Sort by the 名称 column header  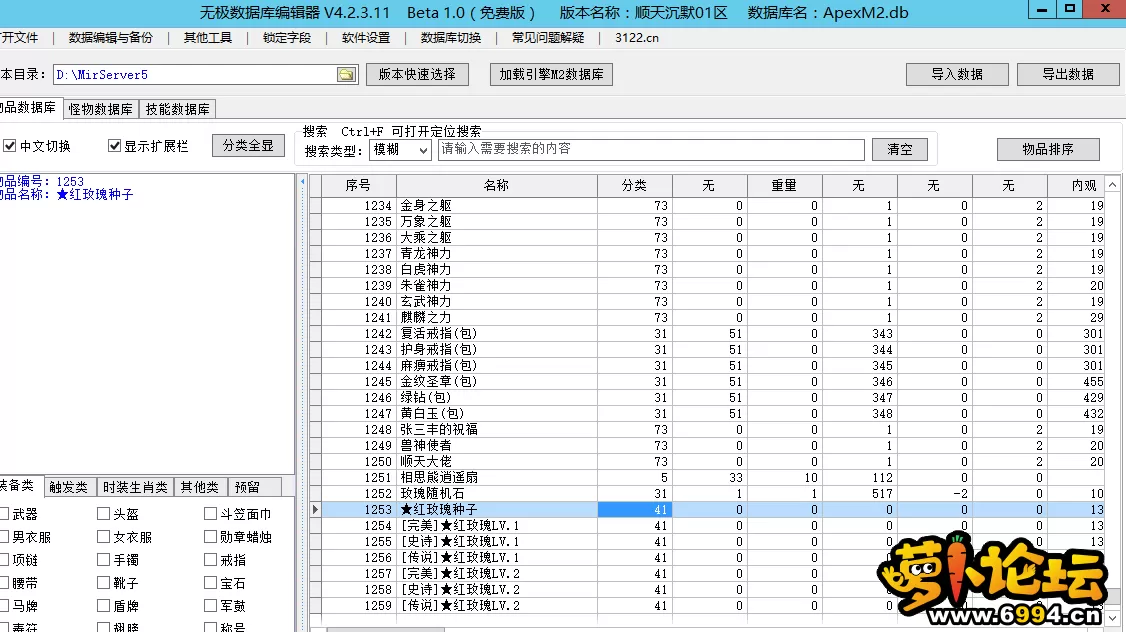(x=496, y=186)
